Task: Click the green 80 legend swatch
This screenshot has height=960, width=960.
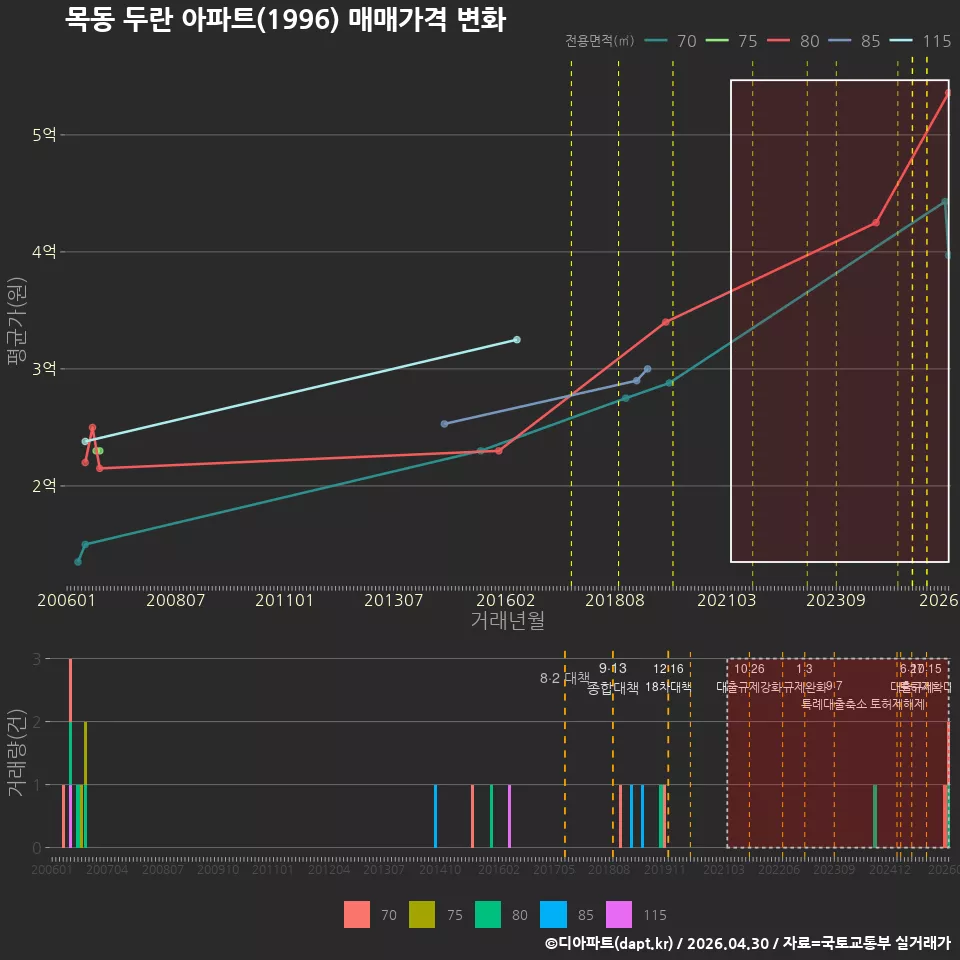Action: (487, 915)
